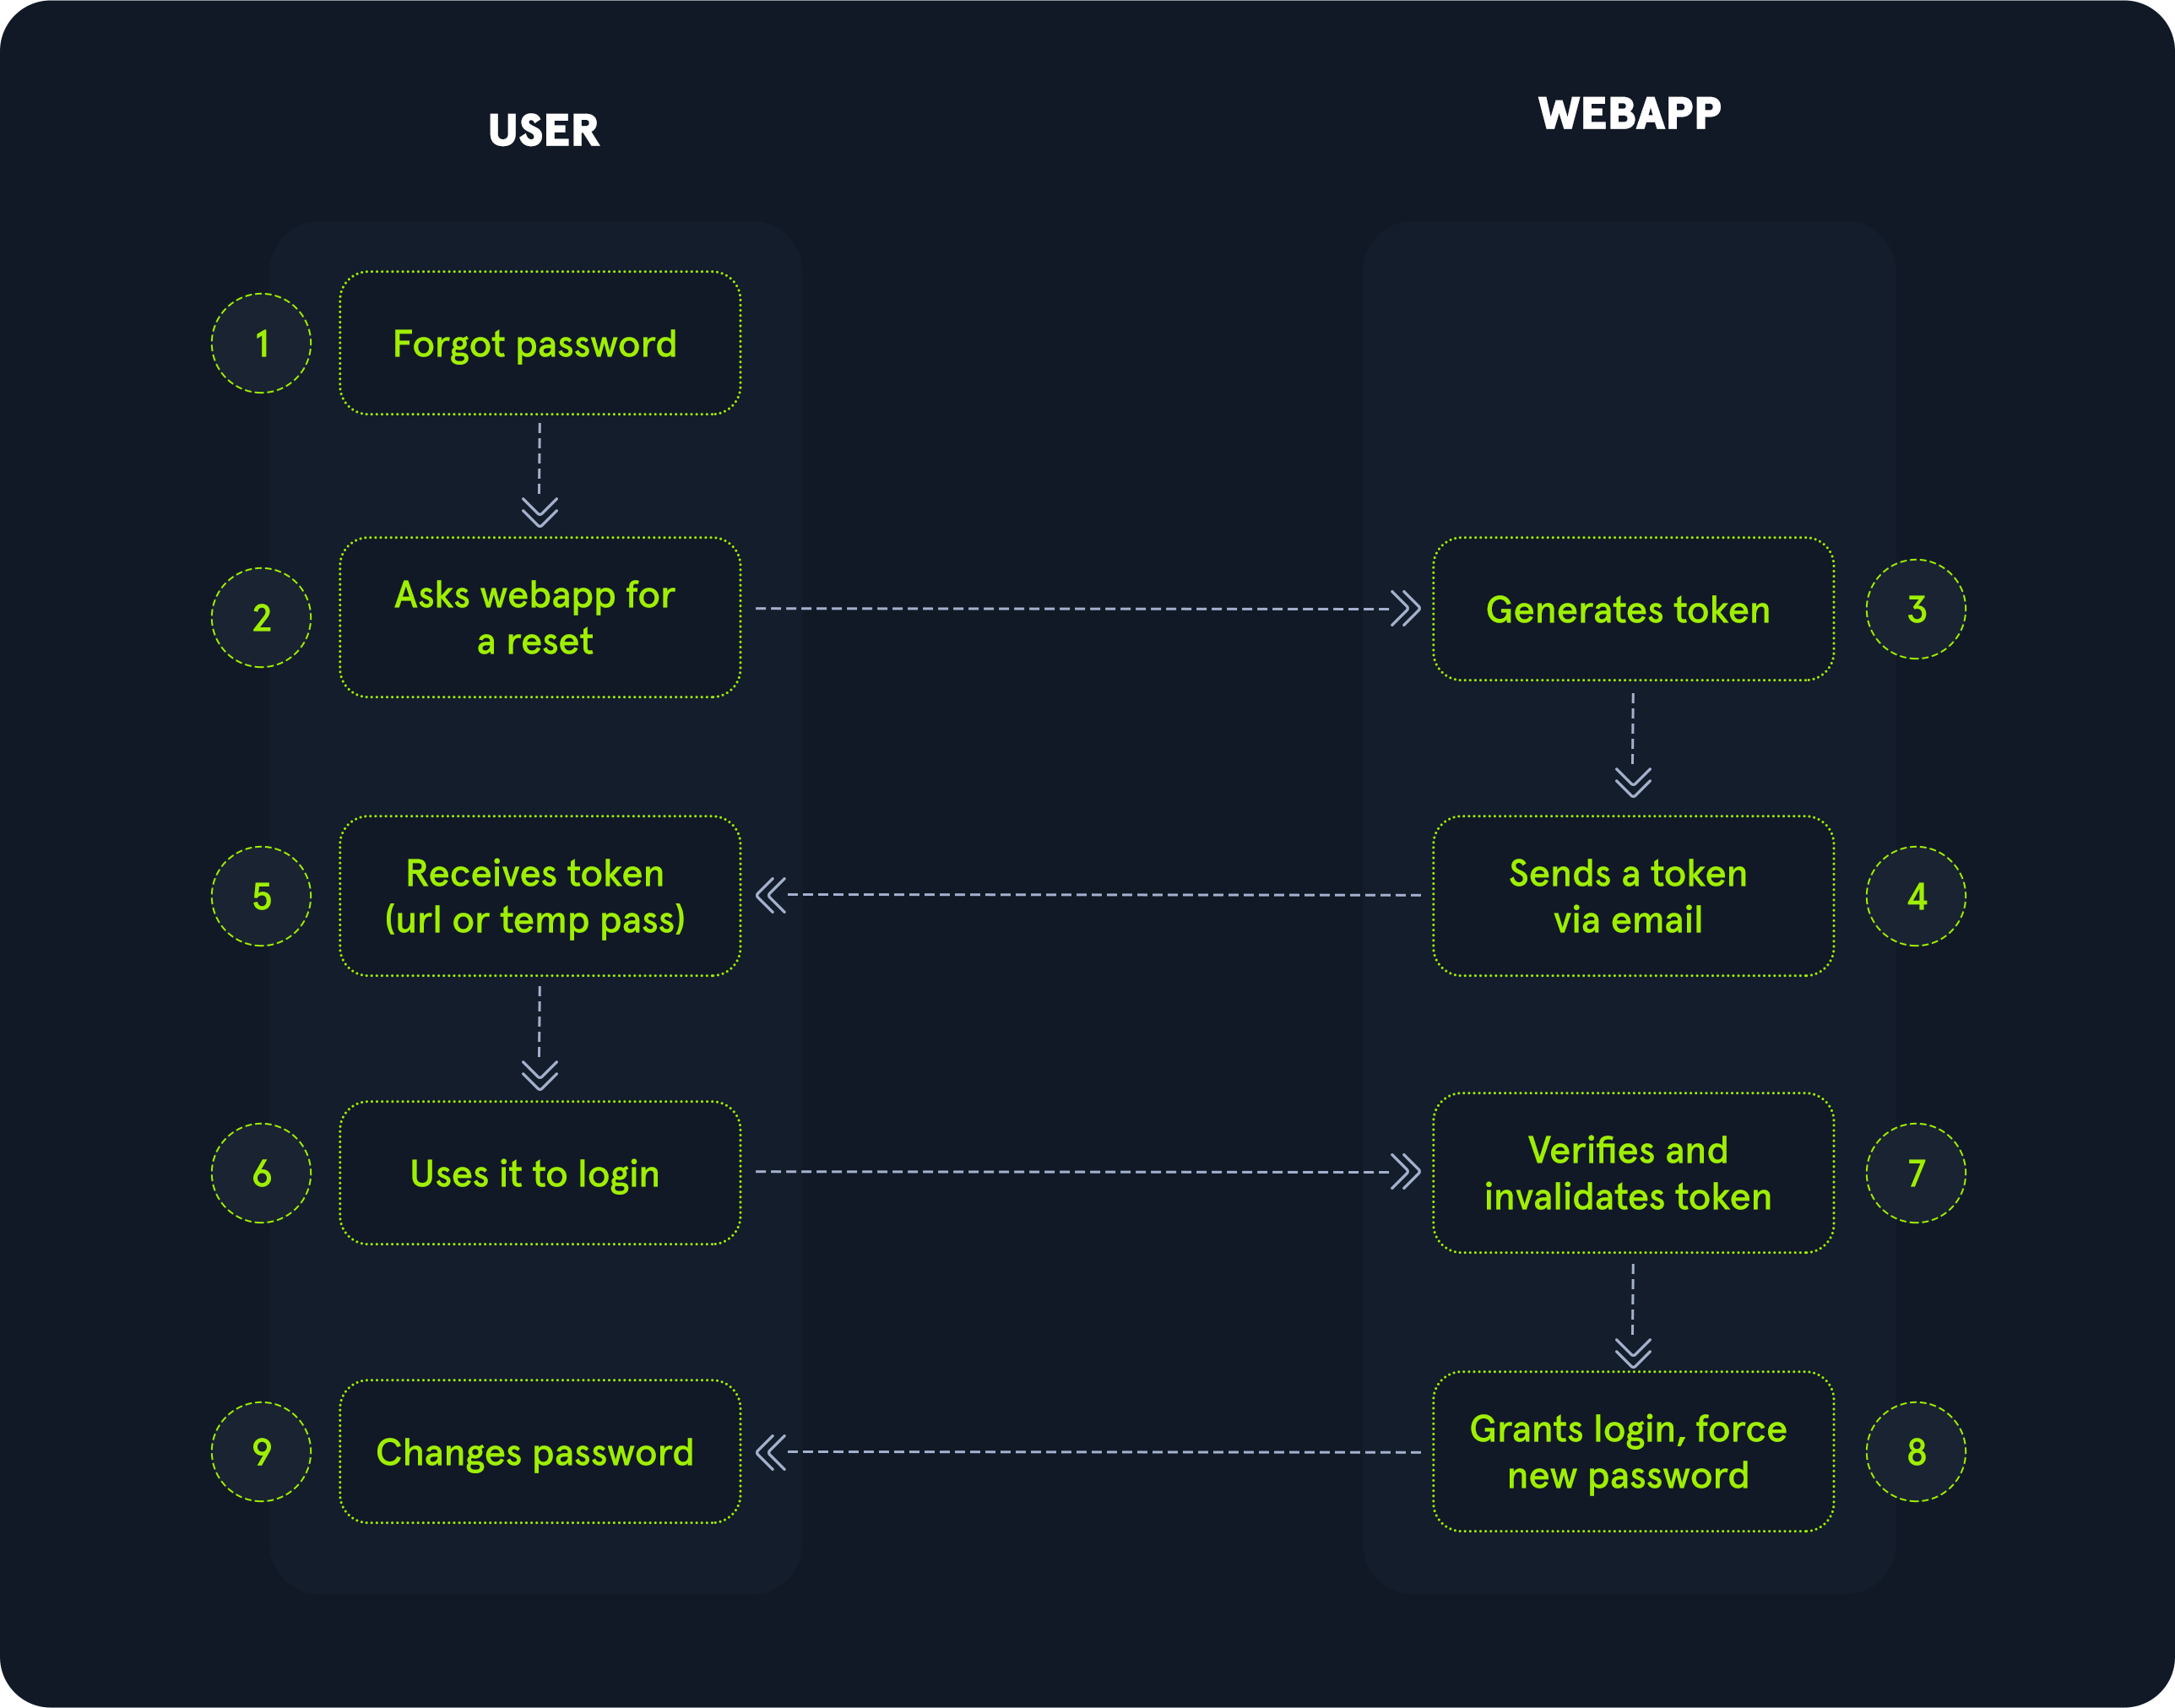Select the Asks webapp for a reset box
Viewport: 2175px width, 1708px height.
click(540, 617)
